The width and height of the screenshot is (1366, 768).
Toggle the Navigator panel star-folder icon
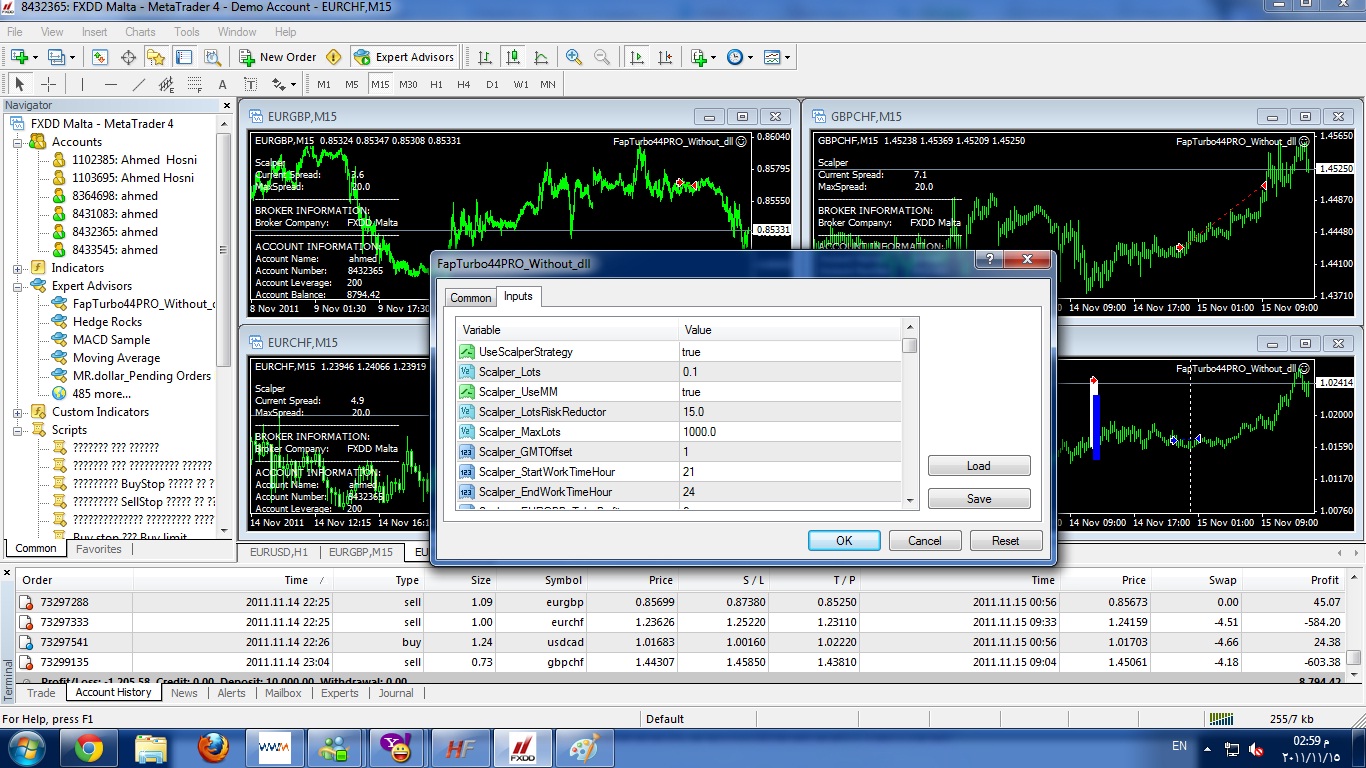[157, 57]
